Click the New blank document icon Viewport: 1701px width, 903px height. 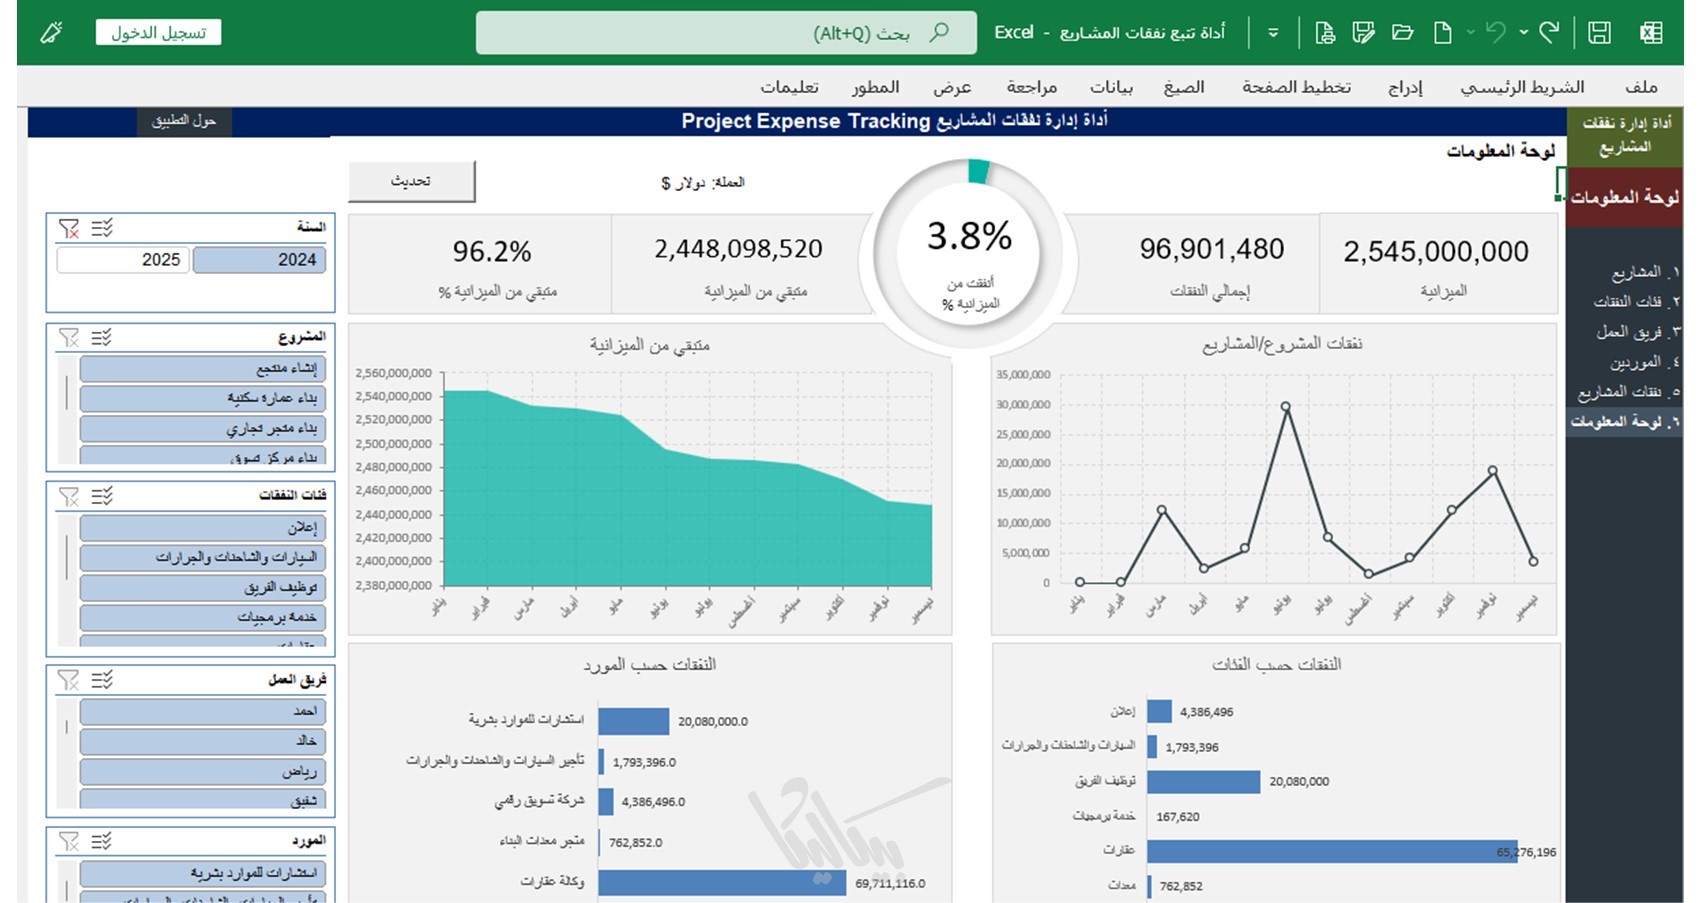click(x=1442, y=33)
